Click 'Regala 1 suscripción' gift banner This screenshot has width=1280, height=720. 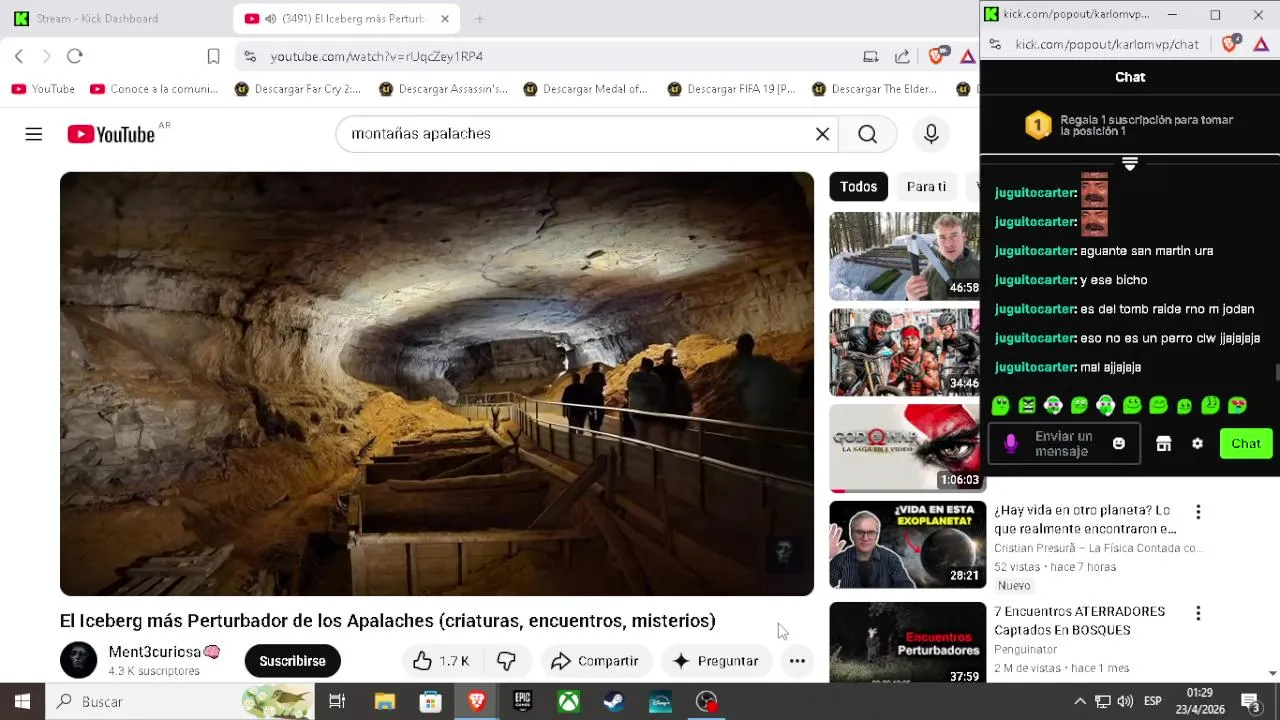pyautogui.click(x=1130, y=125)
